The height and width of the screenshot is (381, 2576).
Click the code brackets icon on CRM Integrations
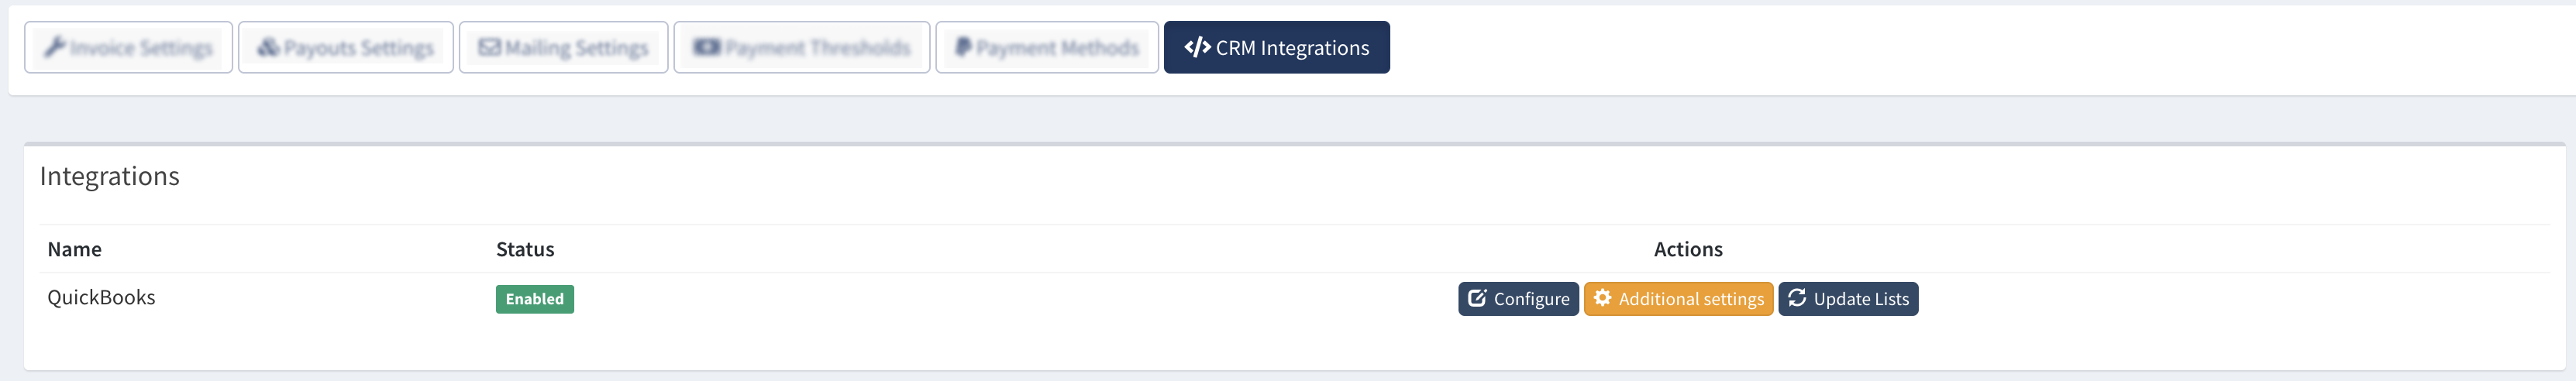1197,47
